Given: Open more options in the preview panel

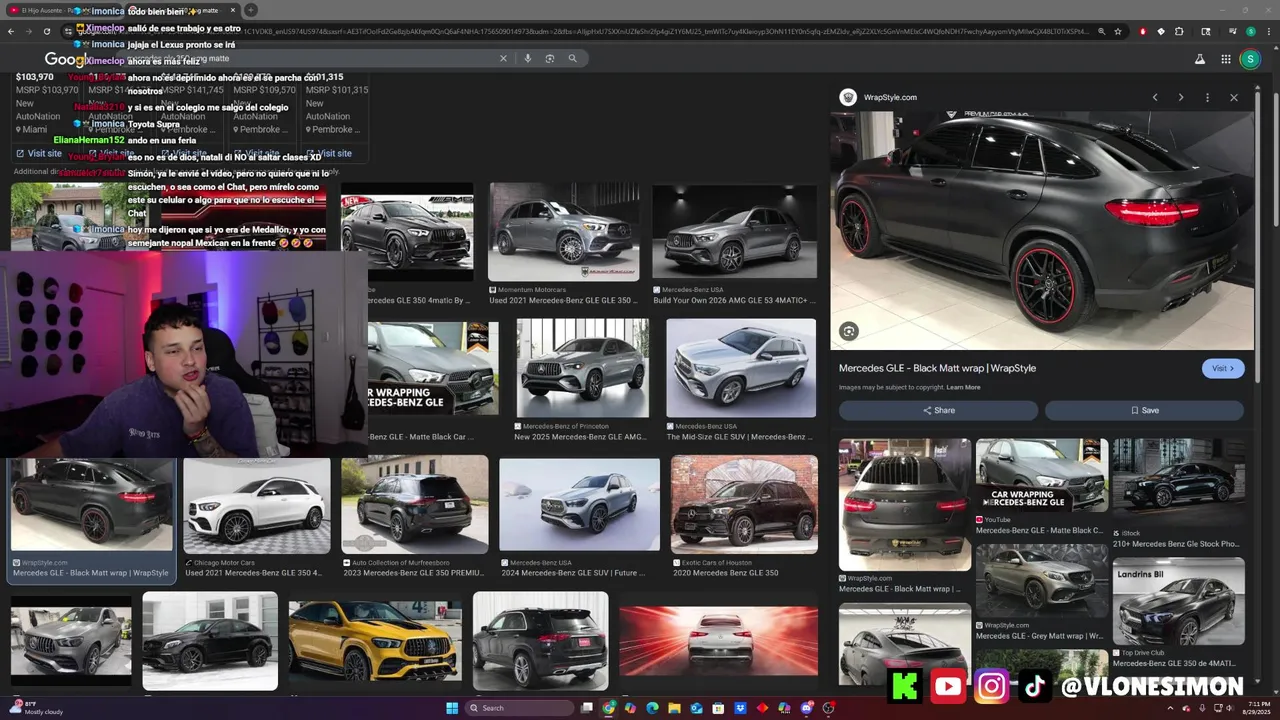Looking at the screenshot, I should tap(1207, 97).
